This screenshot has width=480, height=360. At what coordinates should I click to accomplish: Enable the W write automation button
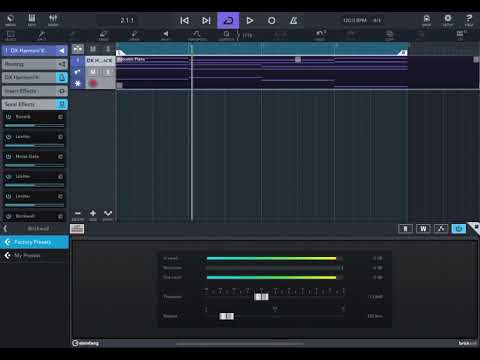coord(423,229)
